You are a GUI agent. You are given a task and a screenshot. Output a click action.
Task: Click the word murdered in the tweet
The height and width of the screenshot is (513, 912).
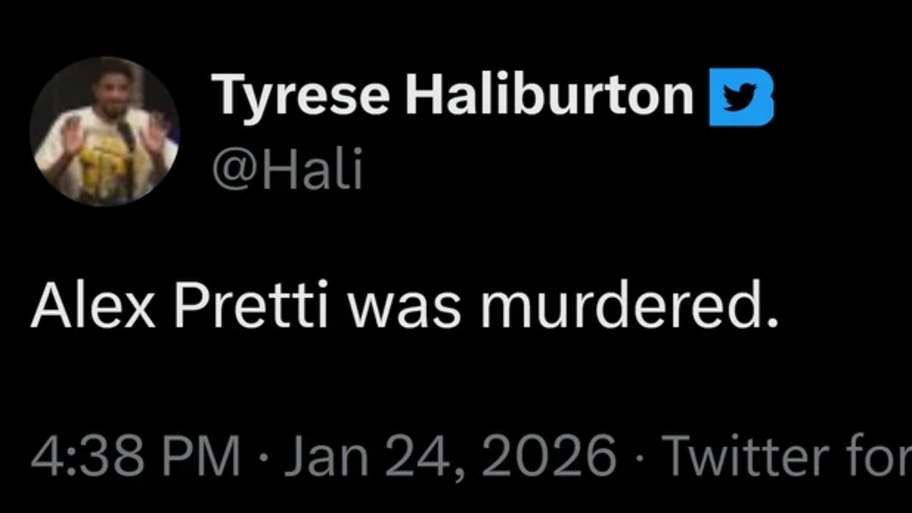[629, 308]
